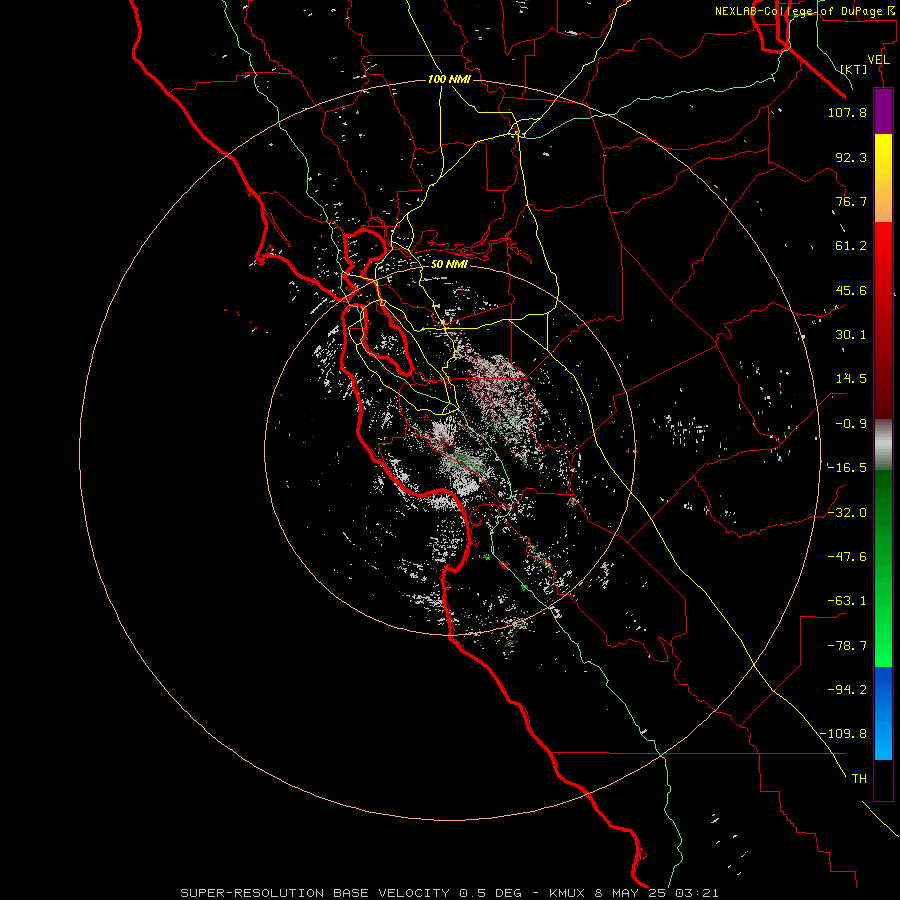Click the -0.9 velocity scale value
Image resolution: width=900 pixels, height=900 pixels.
click(851, 424)
